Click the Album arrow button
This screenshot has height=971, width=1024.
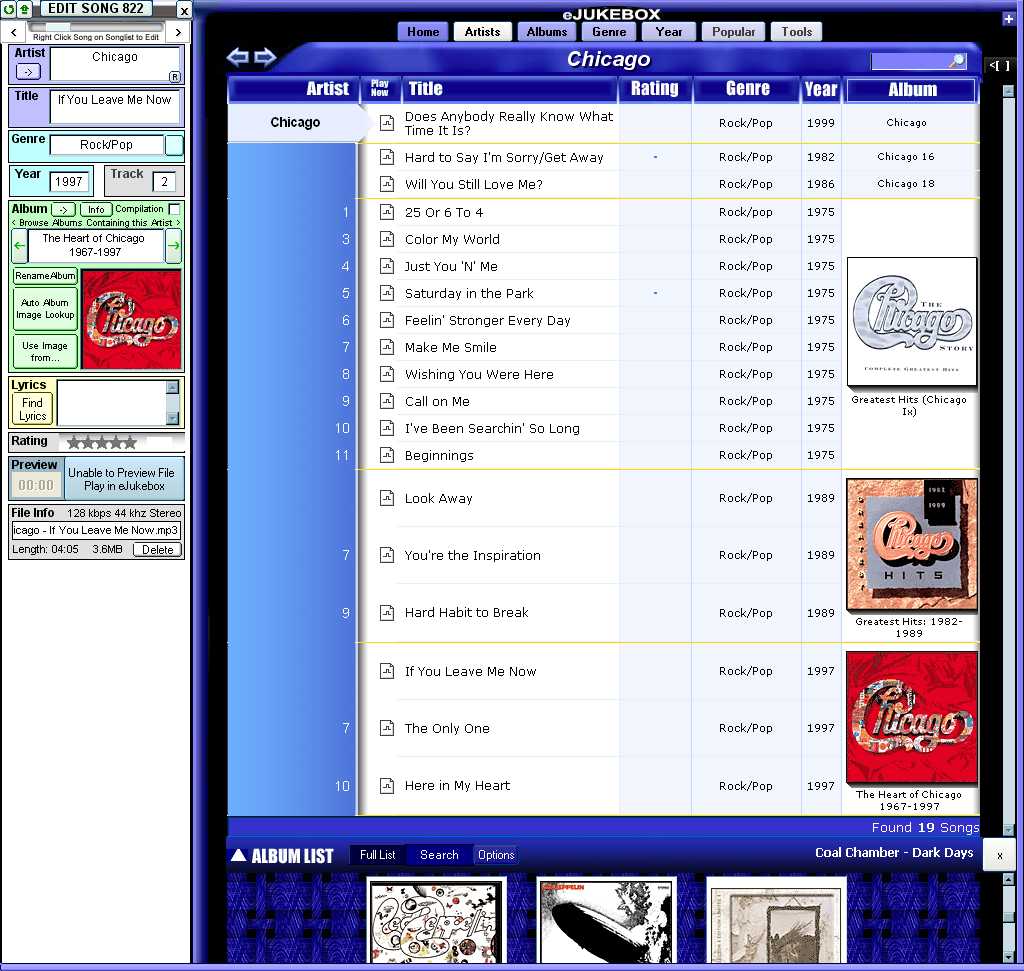(63, 210)
